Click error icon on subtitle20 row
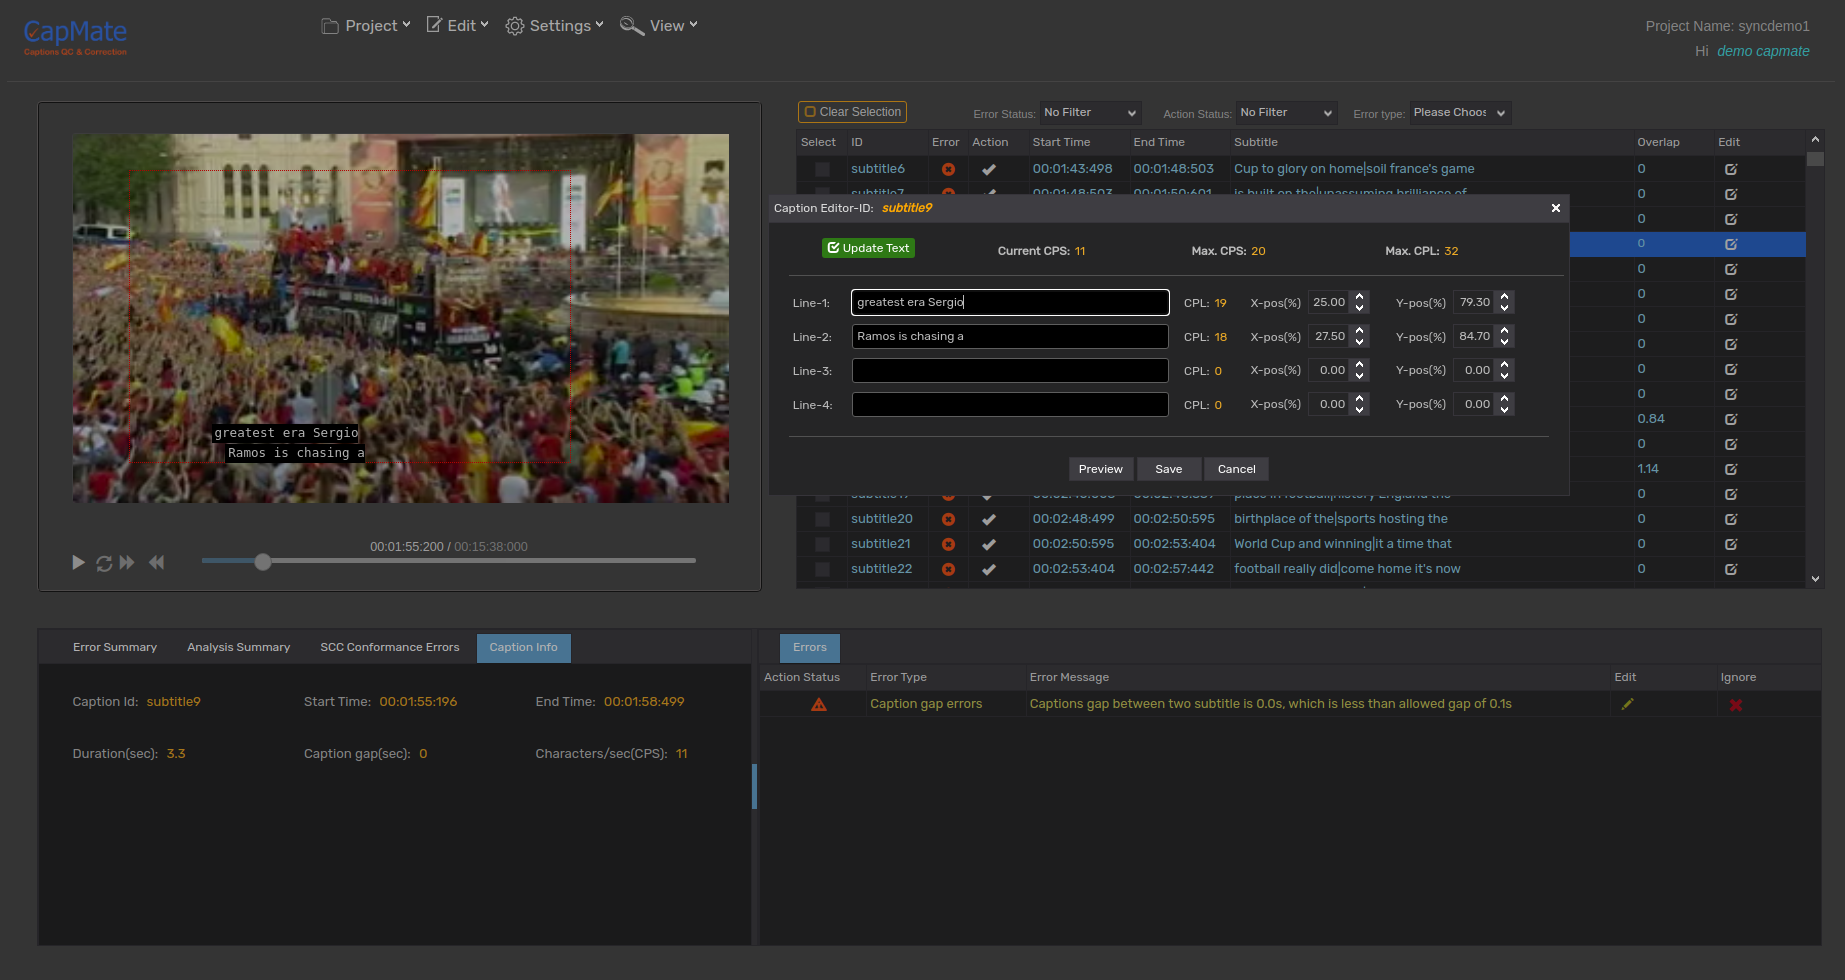Screen dimensions: 1845x980 point(948,519)
